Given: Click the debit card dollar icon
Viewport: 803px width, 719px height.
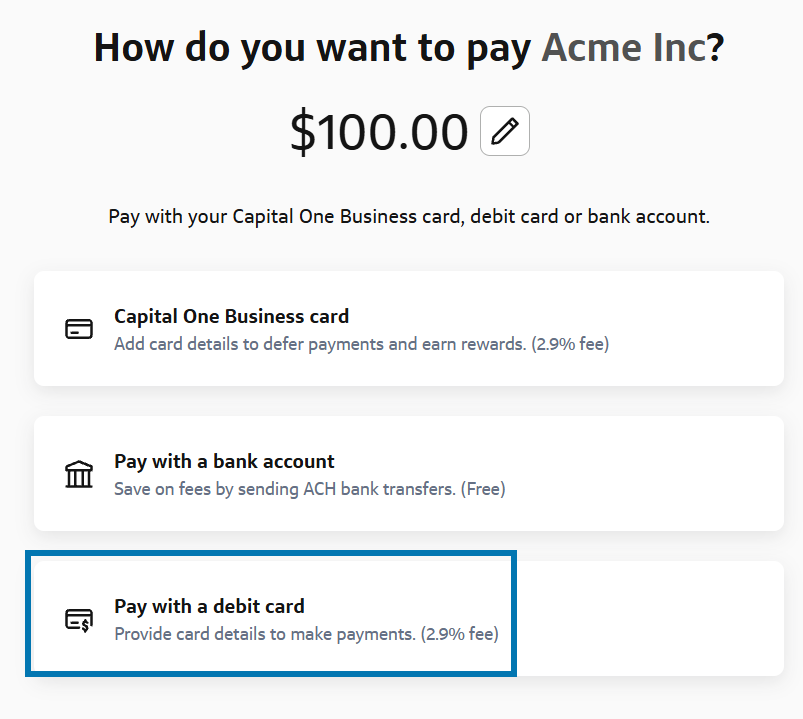Looking at the screenshot, I should (x=79, y=620).
